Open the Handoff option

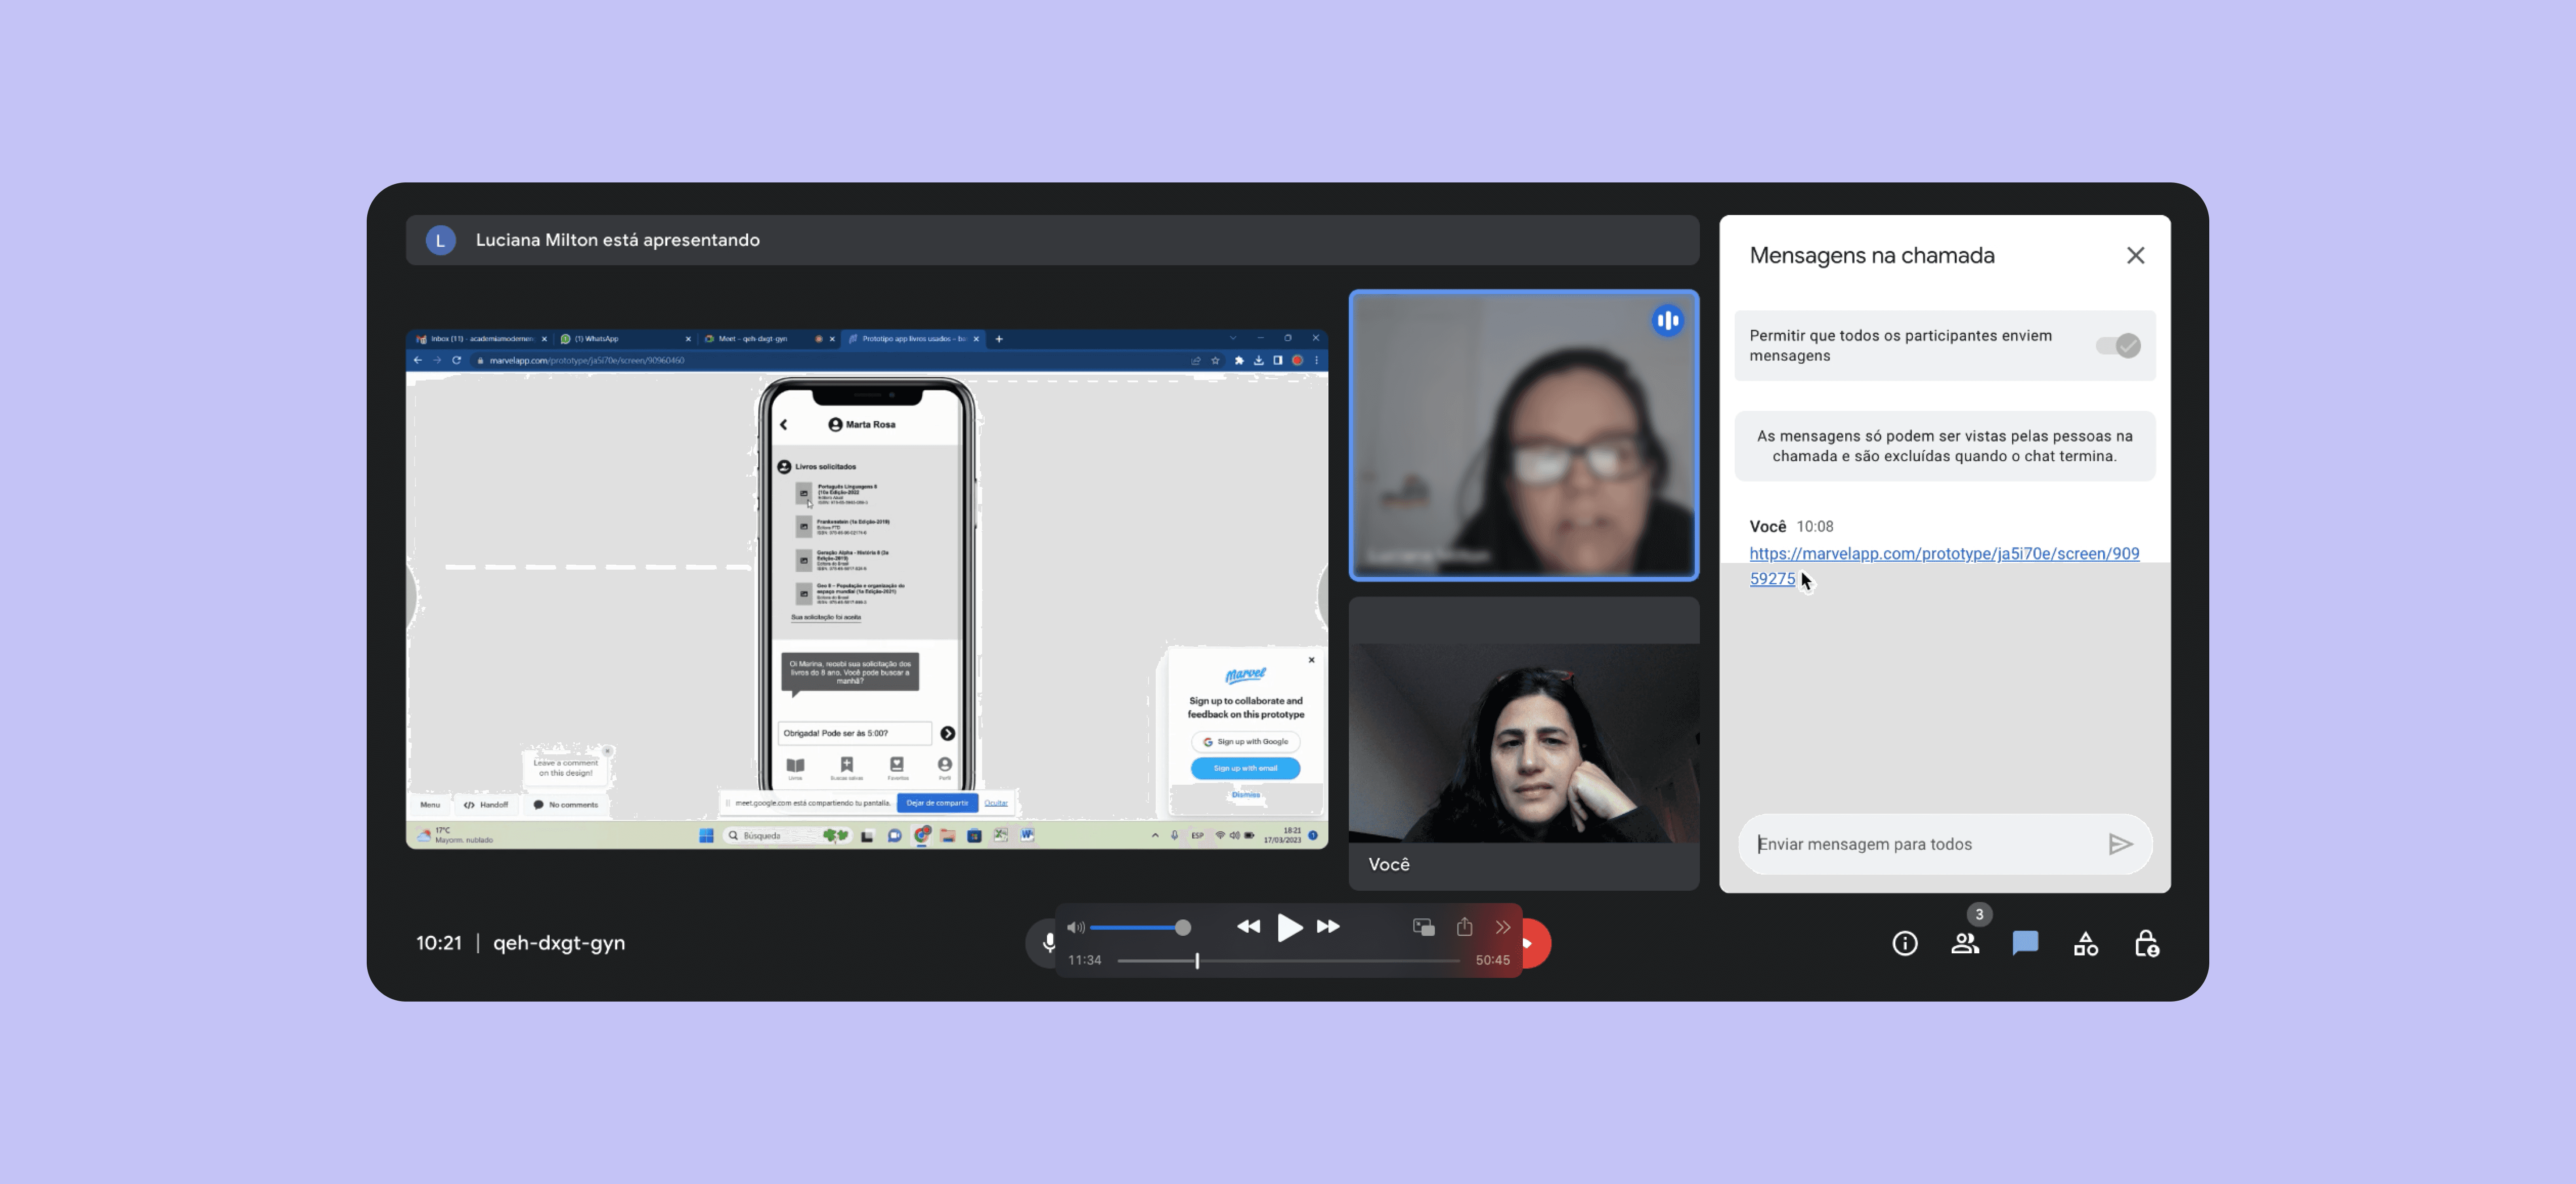click(x=486, y=805)
